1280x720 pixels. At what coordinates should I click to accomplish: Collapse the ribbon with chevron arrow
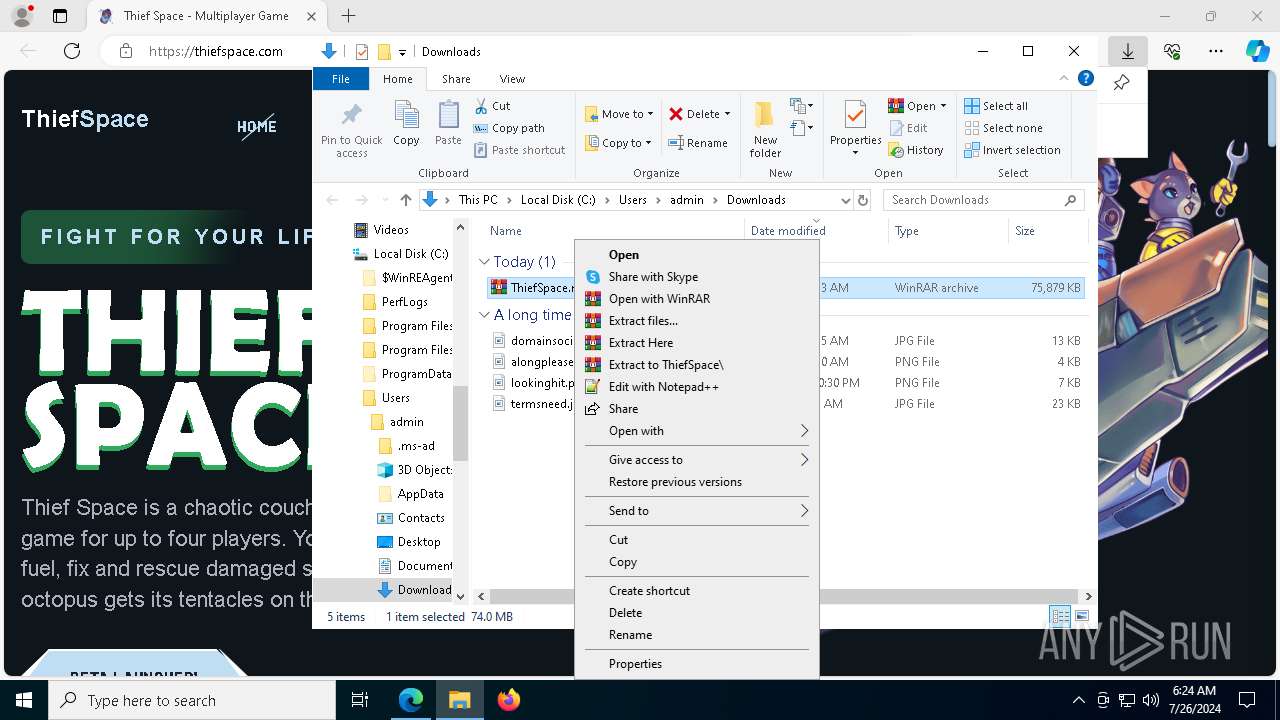1064,78
